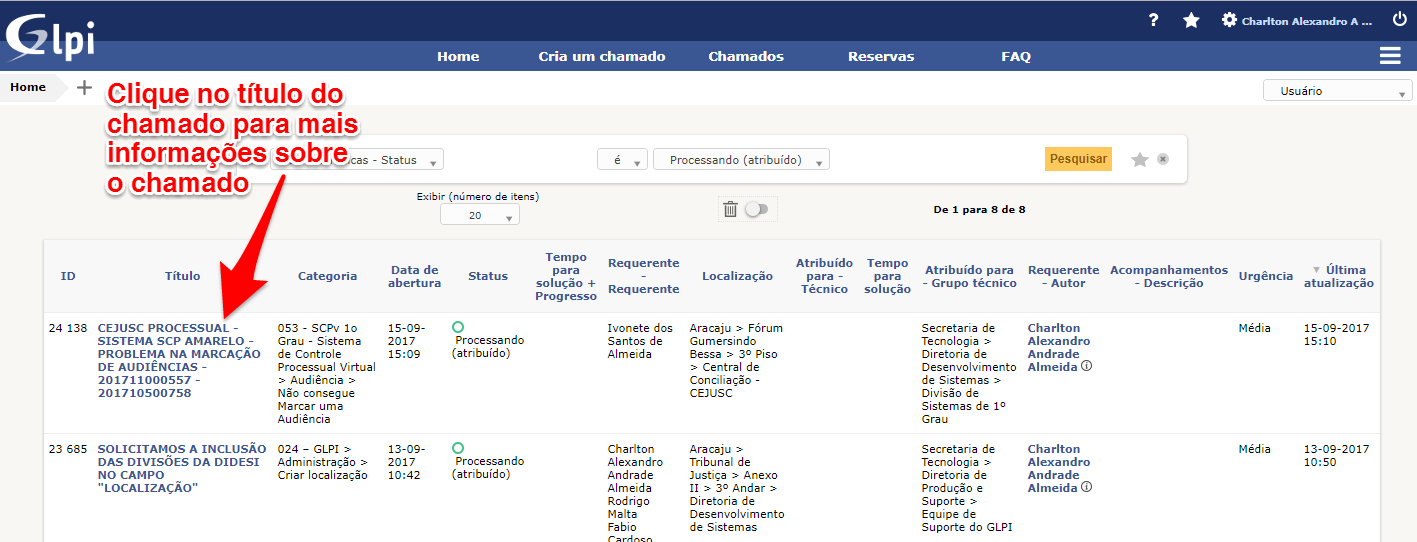1417x542 pixels.
Task: Click the power logout icon
Action: pyautogui.click(x=1399, y=20)
